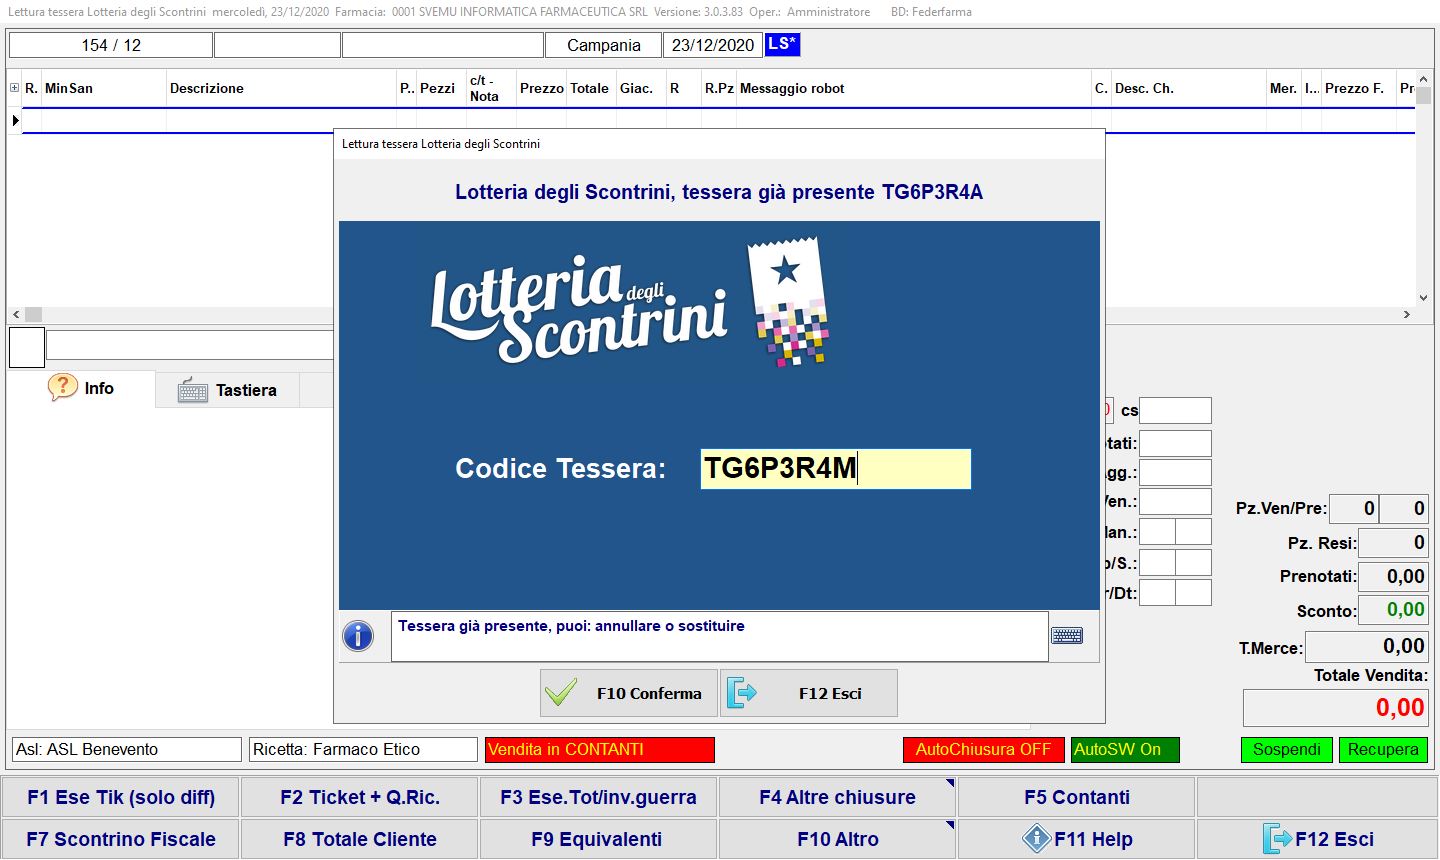1440x860 pixels.
Task: Click the blue info icon in dialog
Action: 358,636
